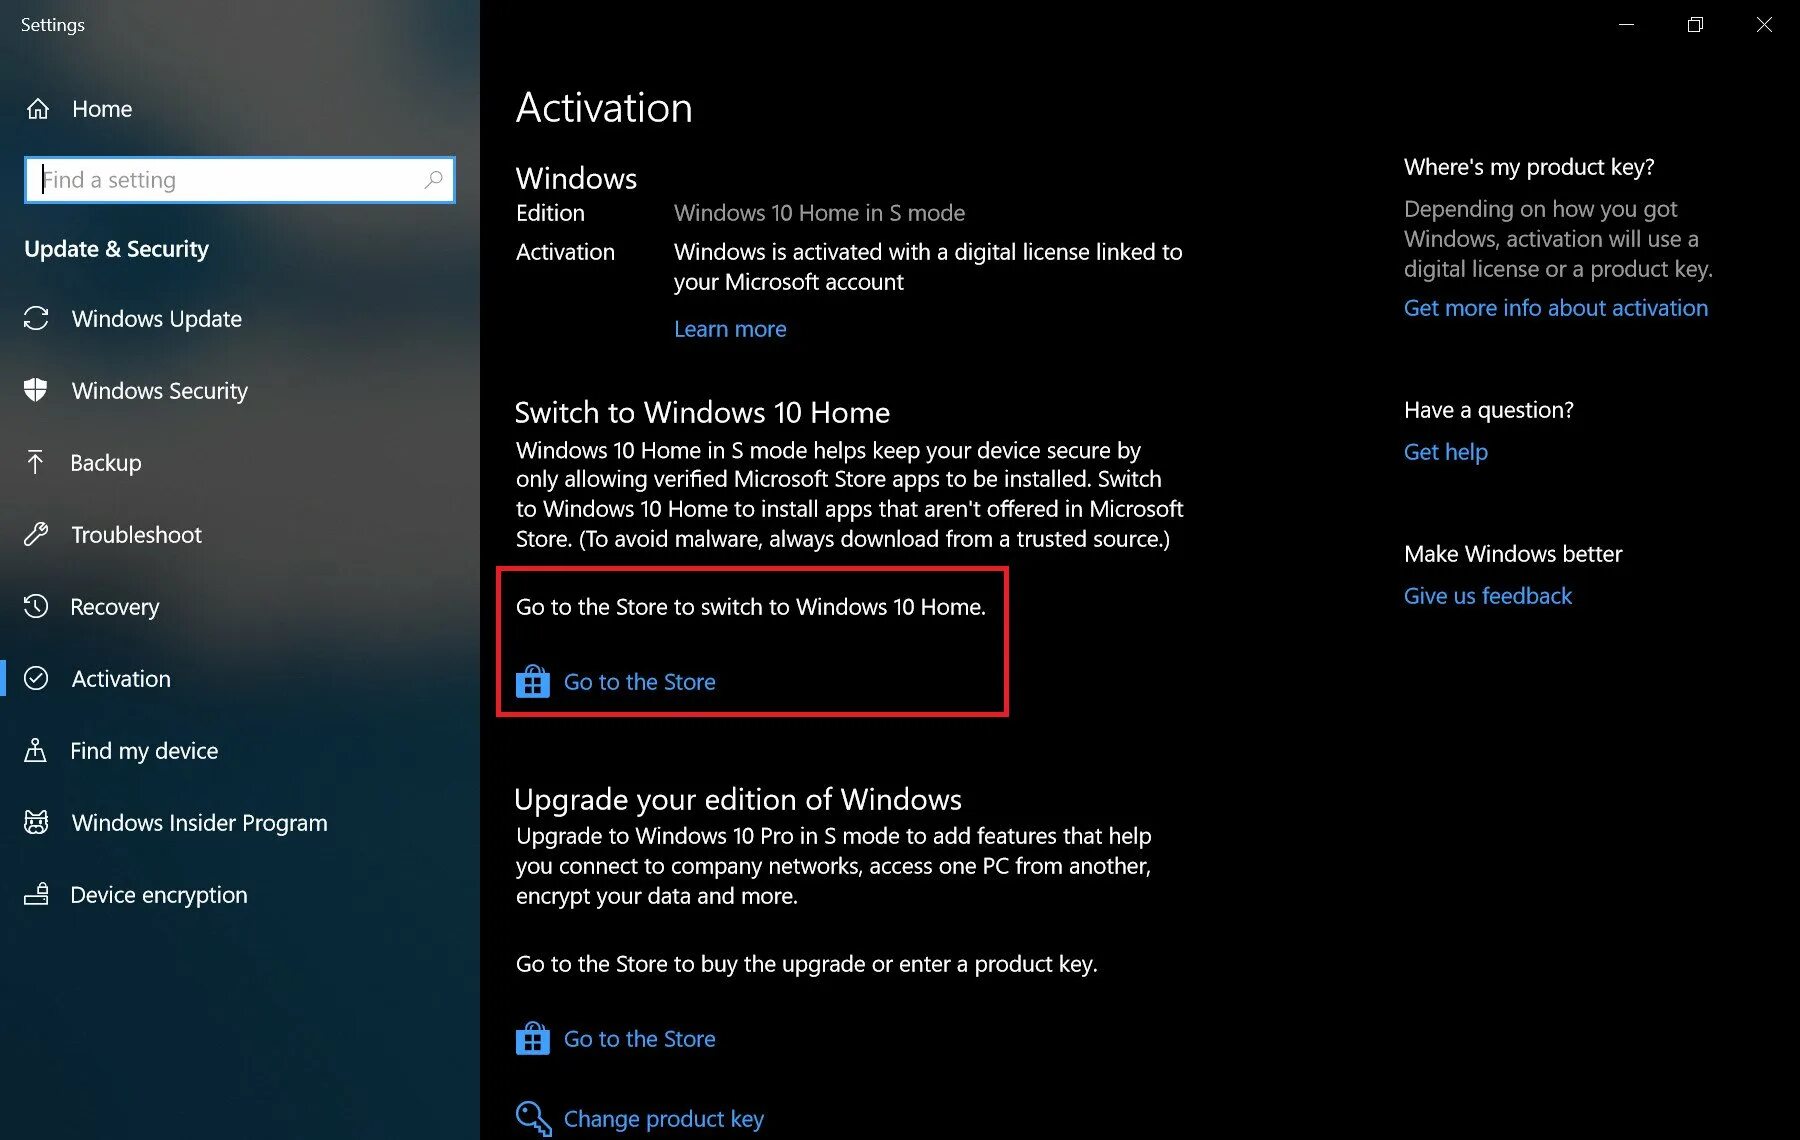
Task: Focus the Find a setting search box
Action: 240,180
